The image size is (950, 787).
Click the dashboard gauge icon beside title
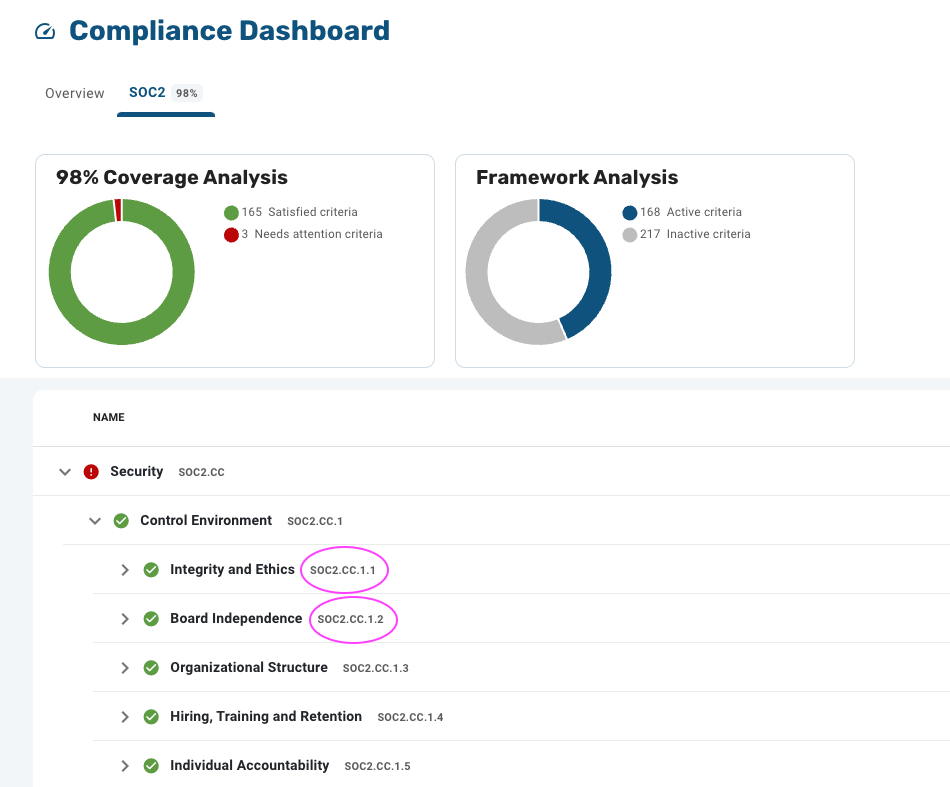45,32
